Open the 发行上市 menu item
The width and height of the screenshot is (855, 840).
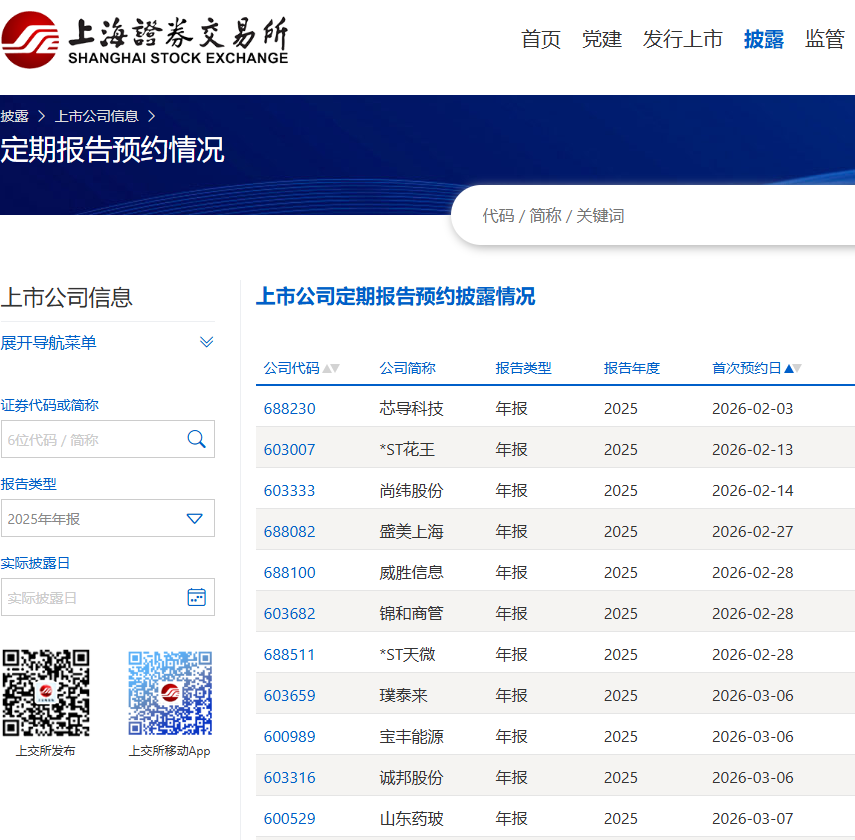pos(682,39)
